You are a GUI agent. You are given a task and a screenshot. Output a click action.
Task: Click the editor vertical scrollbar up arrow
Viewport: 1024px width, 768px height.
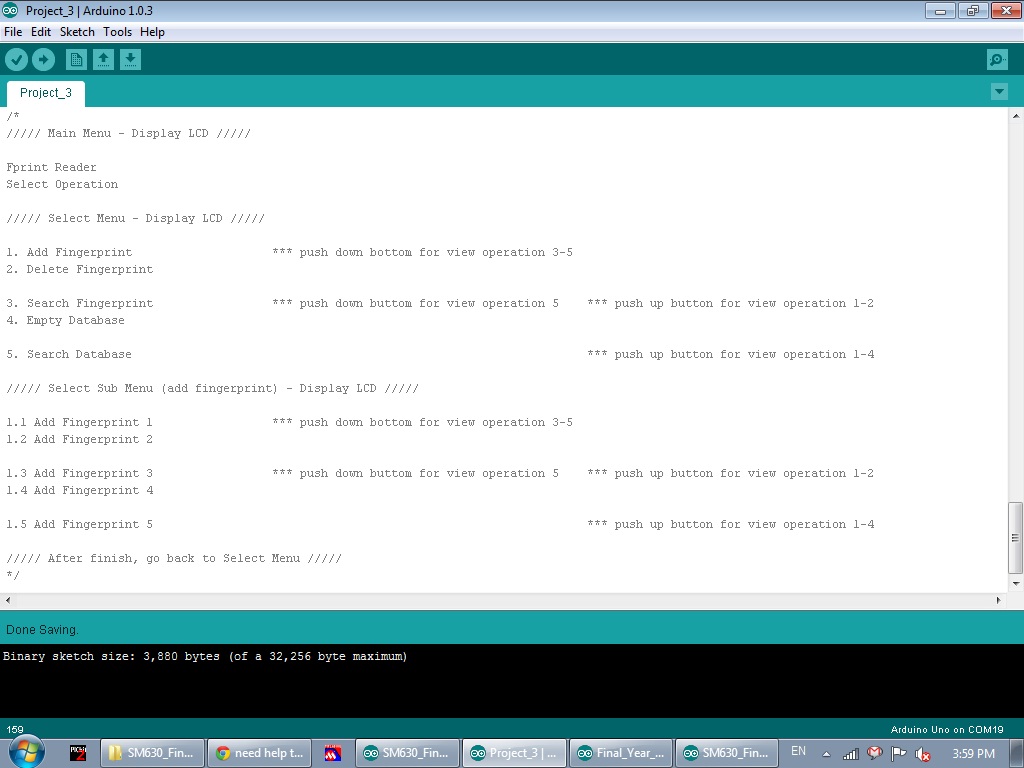pyautogui.click(x=1016, y=116)
